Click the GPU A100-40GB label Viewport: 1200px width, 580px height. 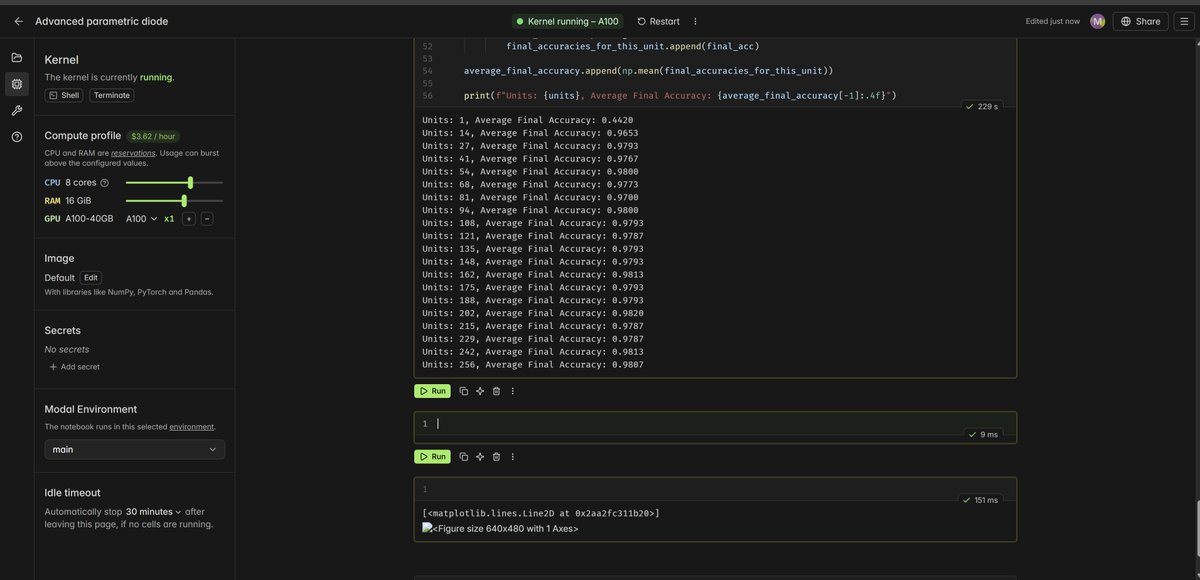79,218
